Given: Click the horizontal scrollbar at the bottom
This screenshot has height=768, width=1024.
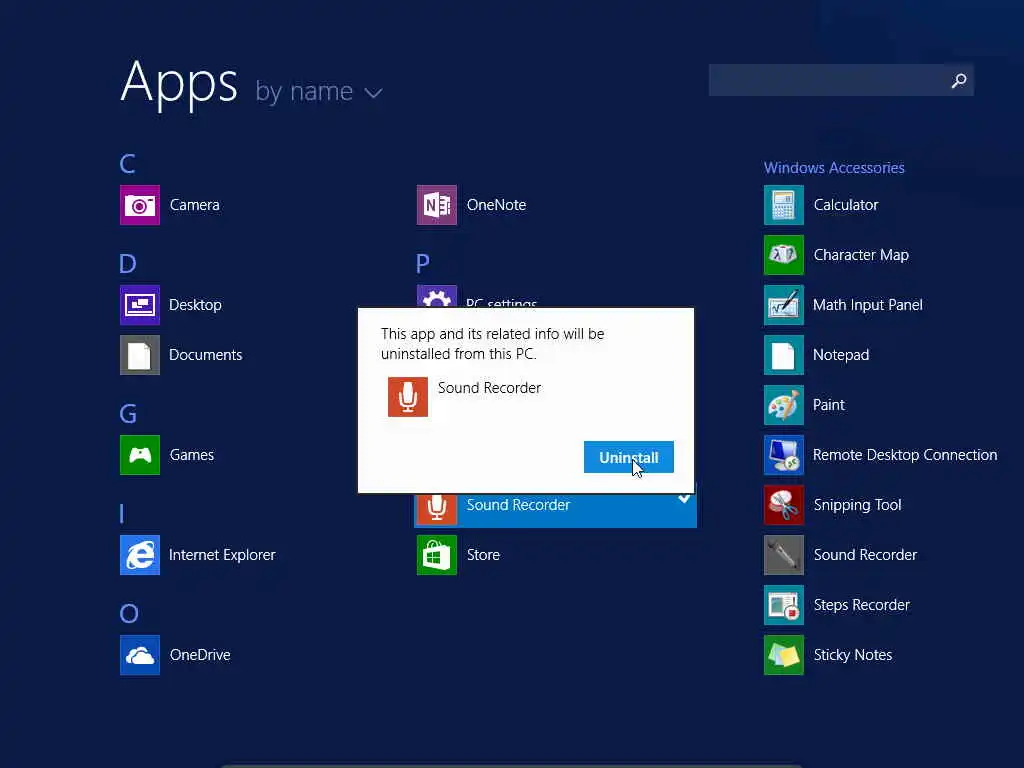Looking at the screenshot, I should coord(511,765).
